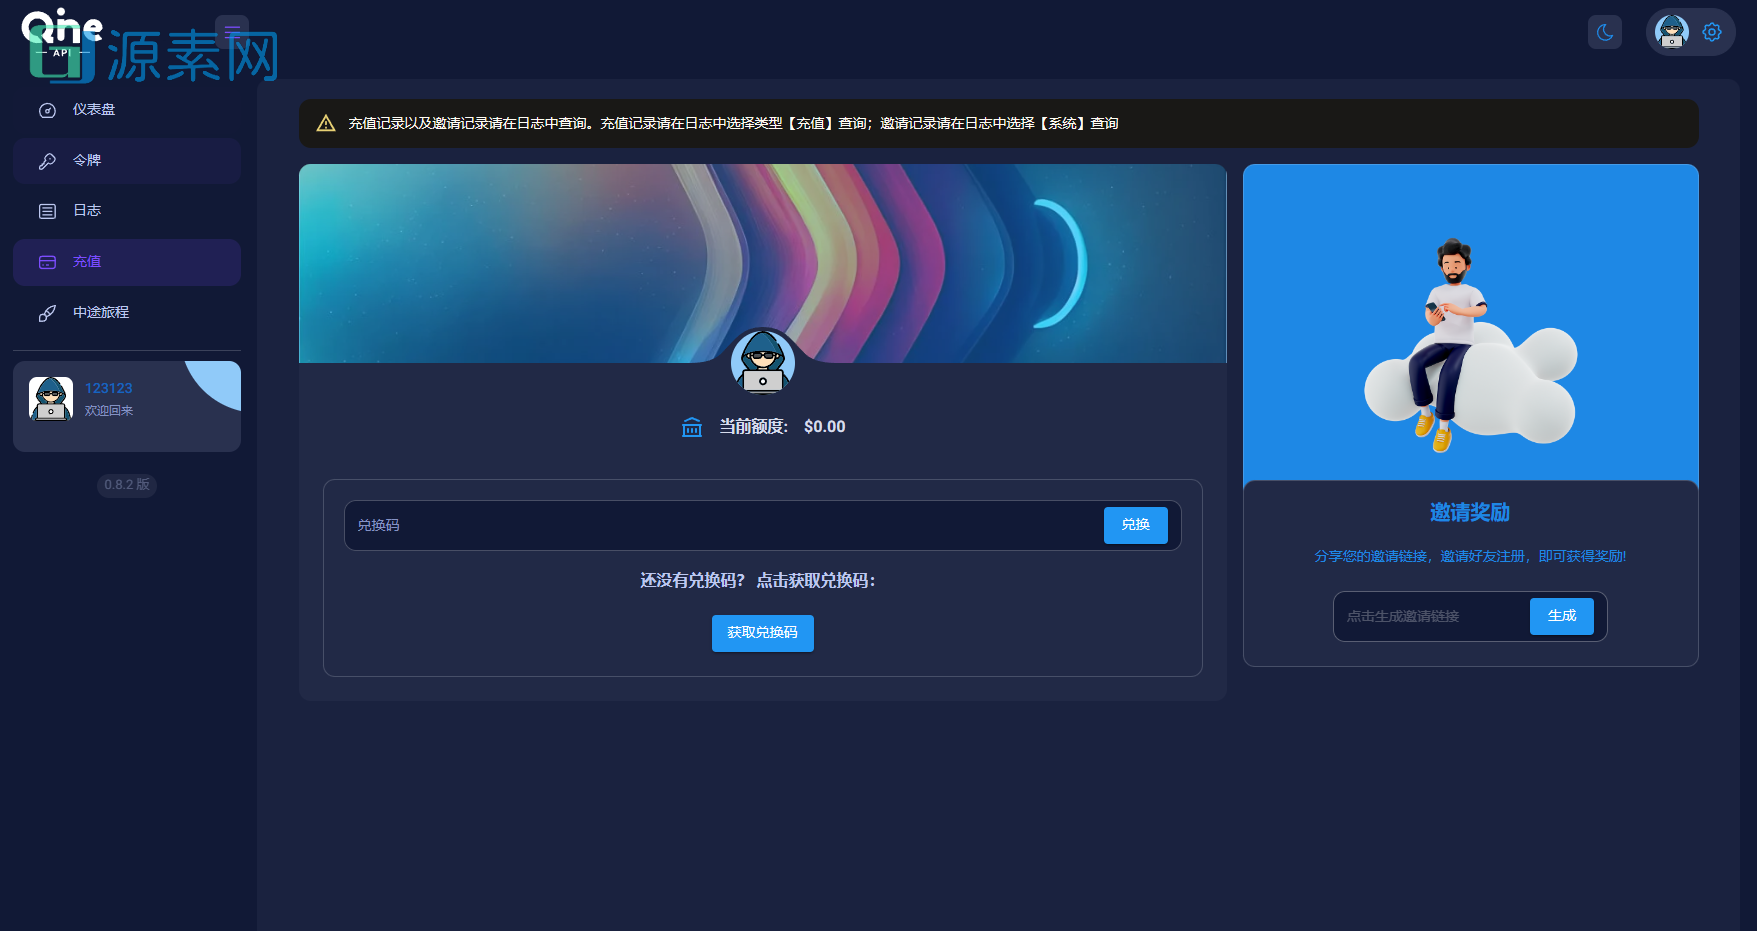
Task: Open the 中途旅程 menu item
Action: (101, 313)
